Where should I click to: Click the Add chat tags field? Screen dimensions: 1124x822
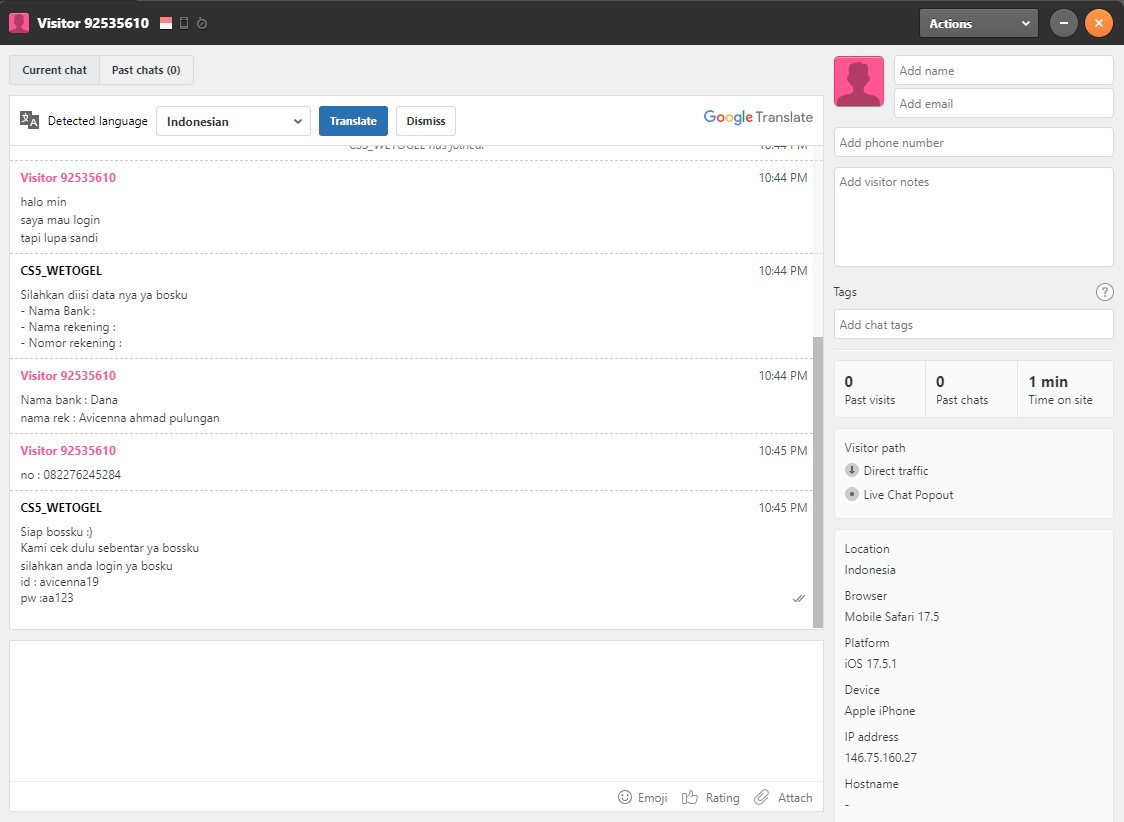[973, 324]
